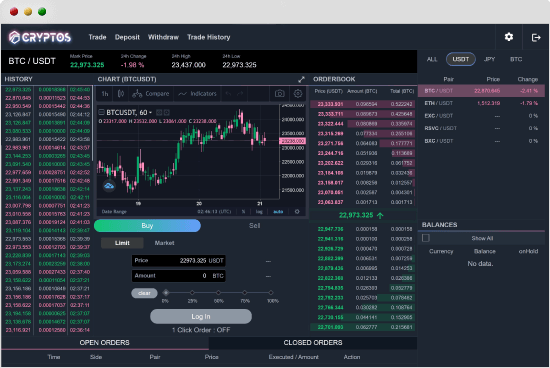Open the Trade History page

pos(209,37)
